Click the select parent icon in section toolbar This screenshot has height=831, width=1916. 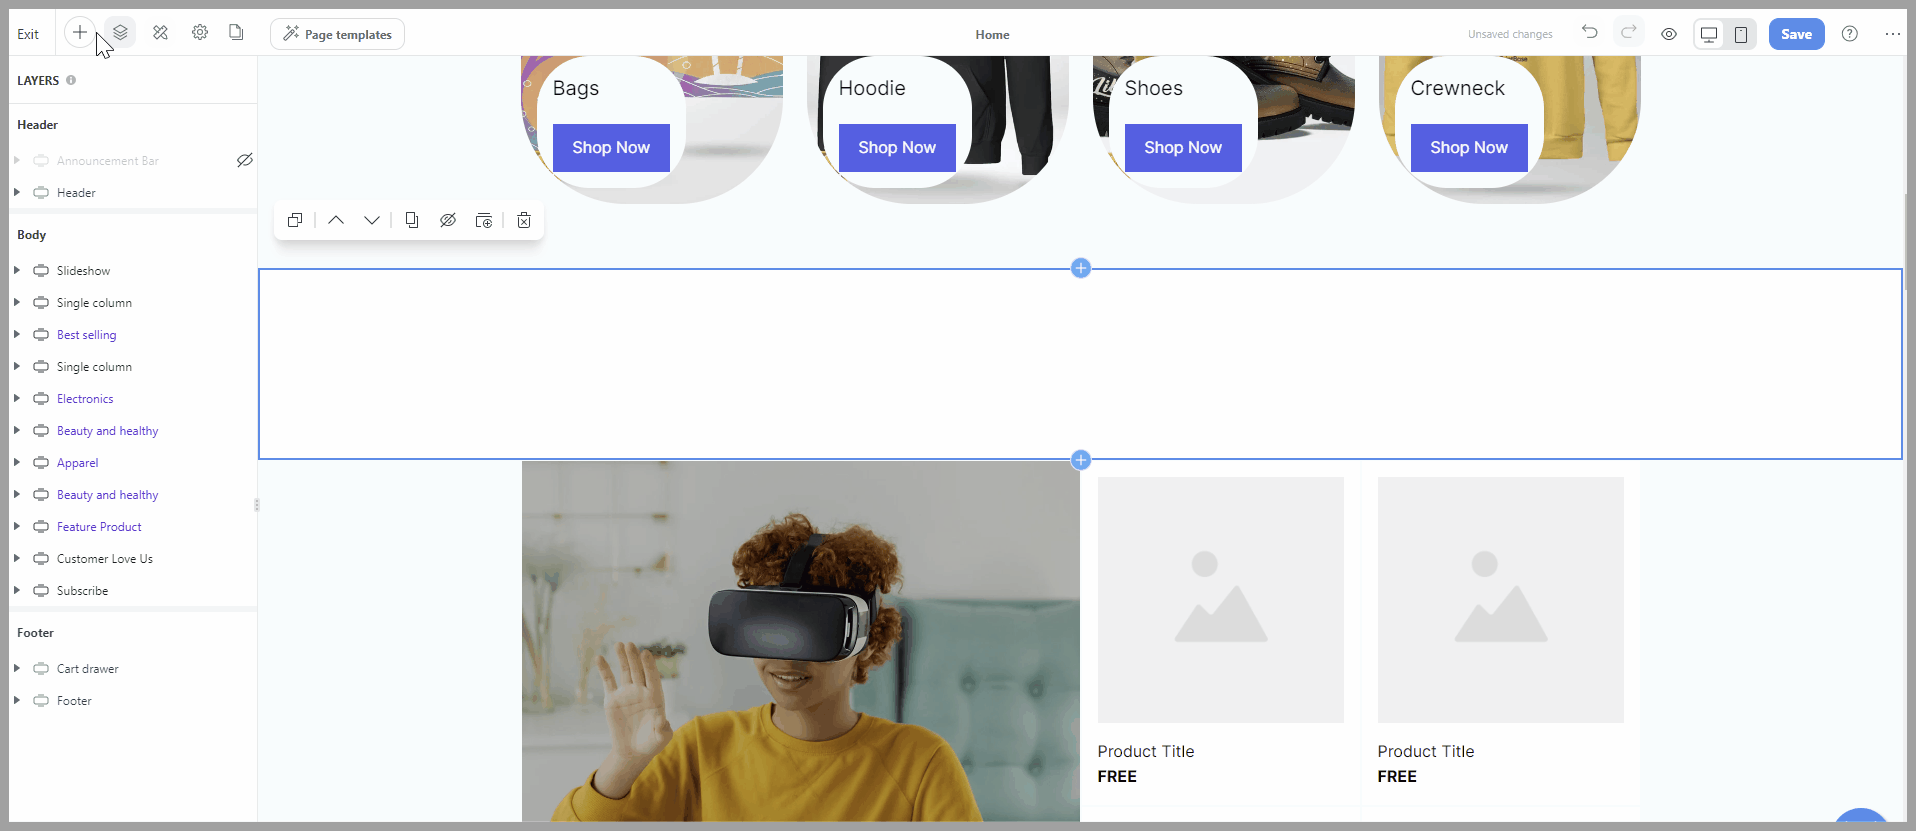[x=295, y=220]
